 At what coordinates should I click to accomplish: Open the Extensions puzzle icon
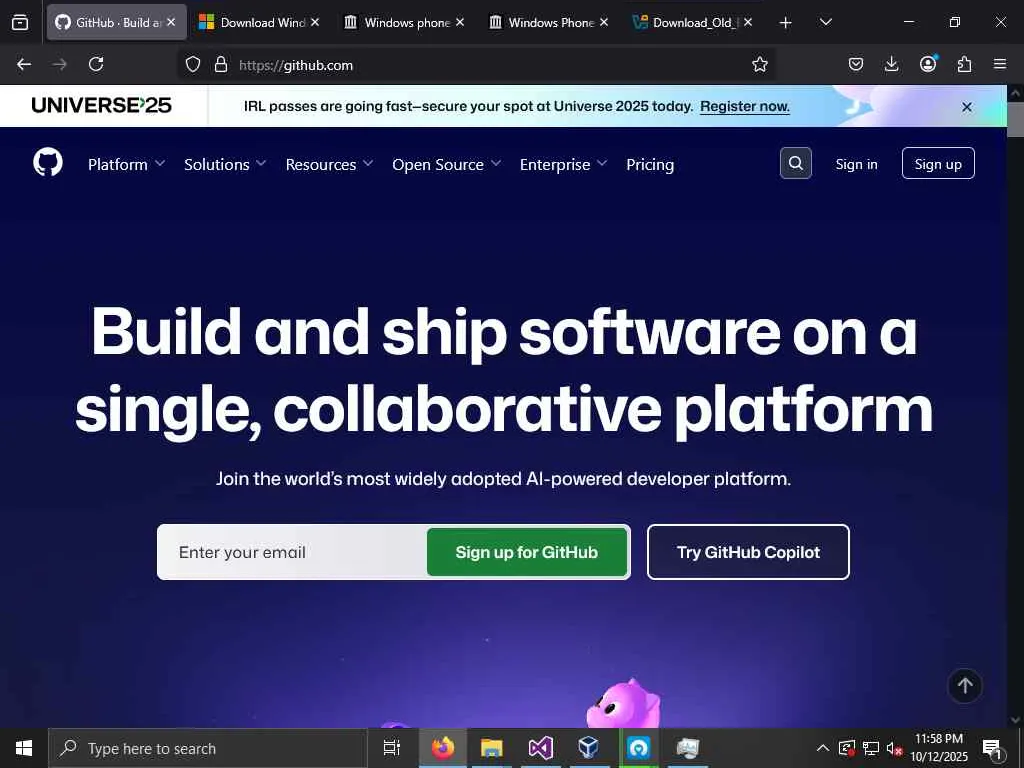[x=964, y=64]
